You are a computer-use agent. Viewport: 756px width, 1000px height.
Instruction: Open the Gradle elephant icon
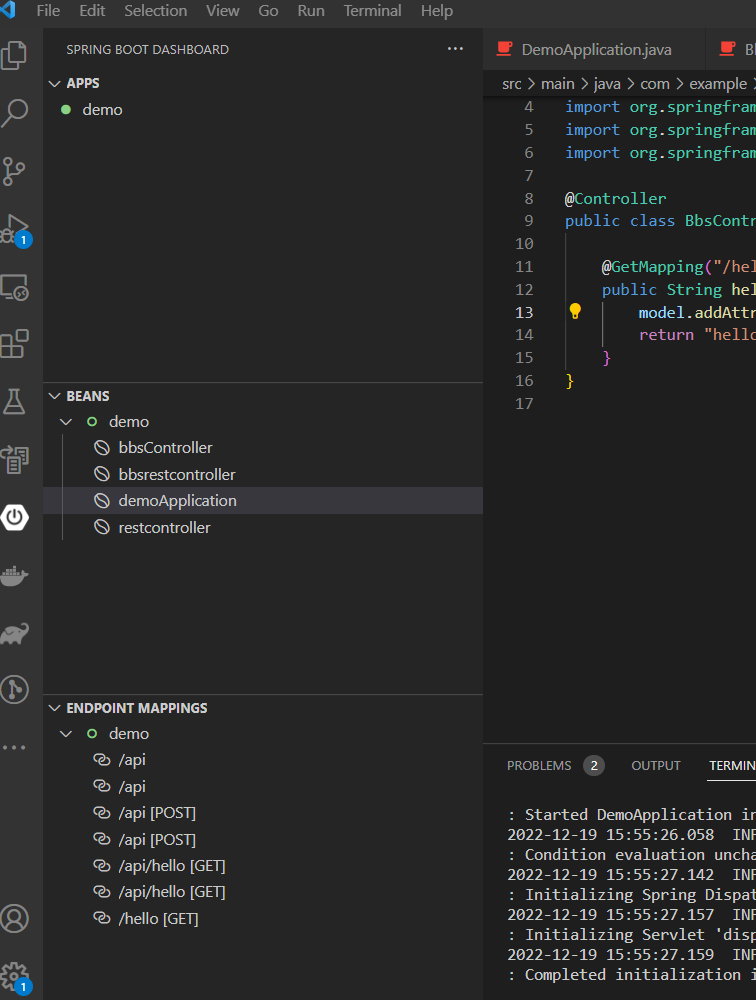(x=15, y=633)
